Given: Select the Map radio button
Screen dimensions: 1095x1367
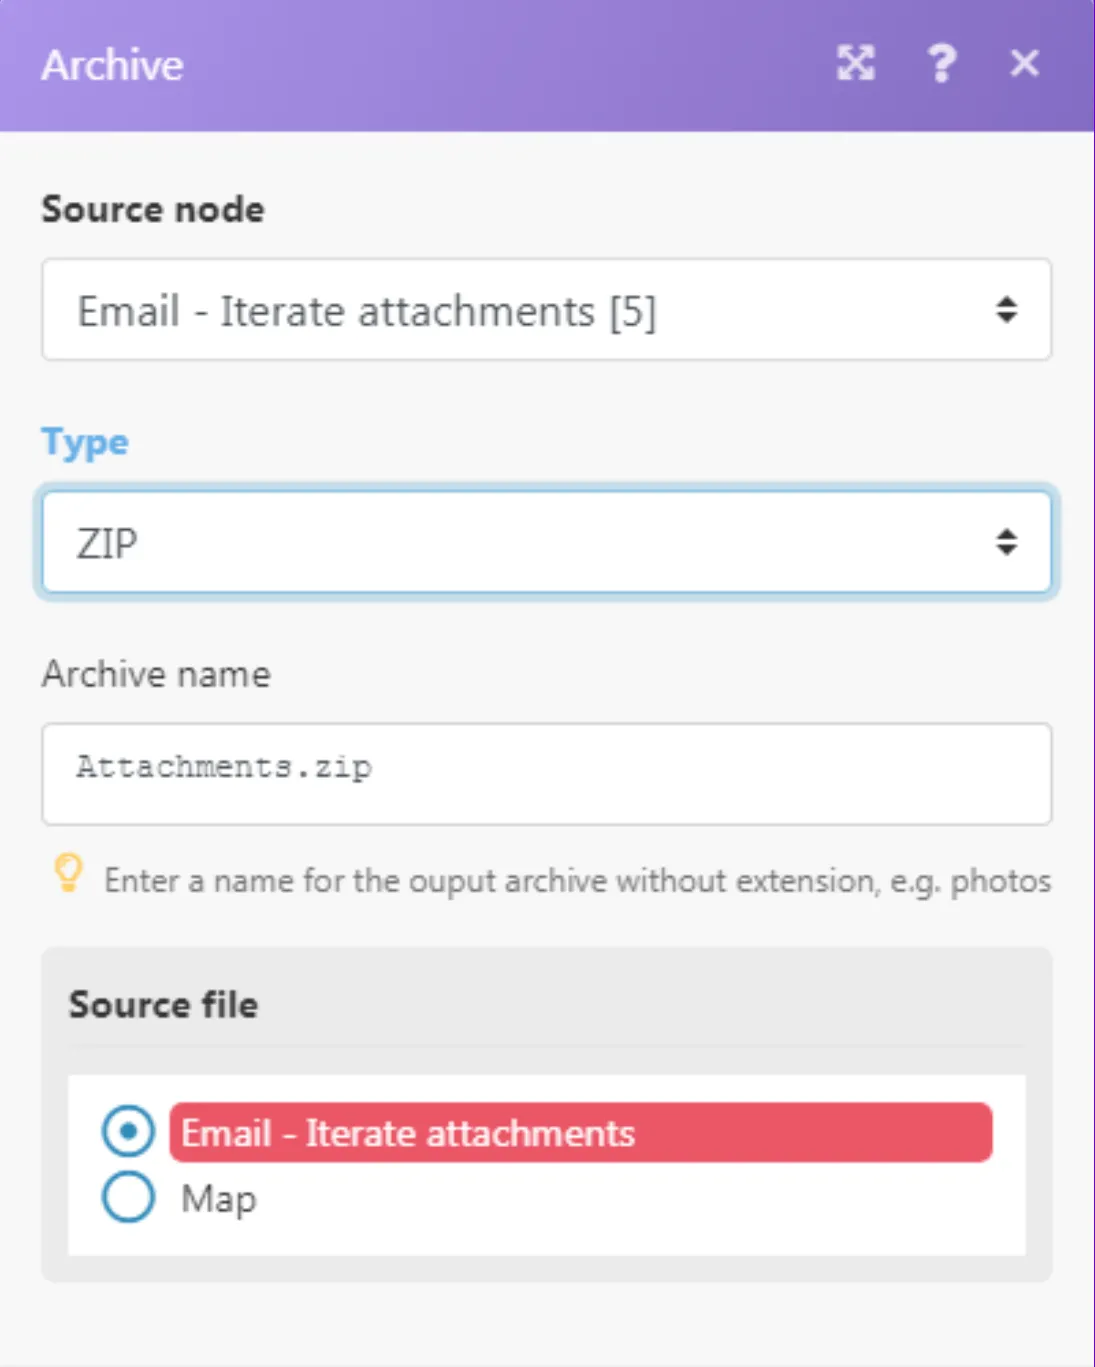Looking at the screenshot, I should point(128,1197).
